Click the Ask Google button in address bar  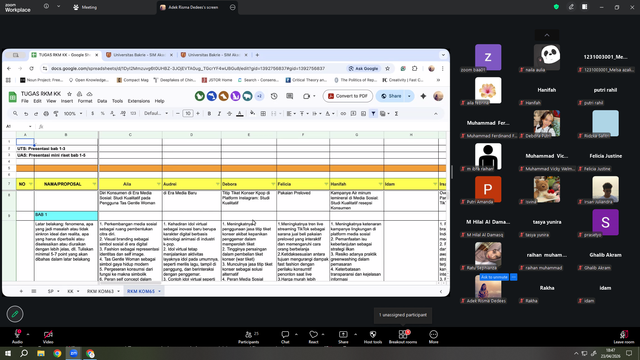pos(364,69)
